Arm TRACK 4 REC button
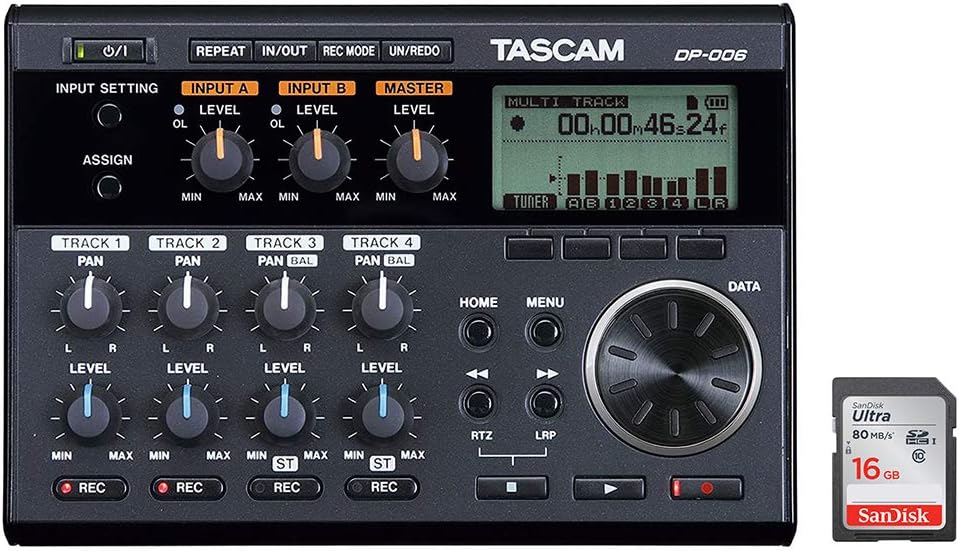959x551 pixels. point(382,488)
